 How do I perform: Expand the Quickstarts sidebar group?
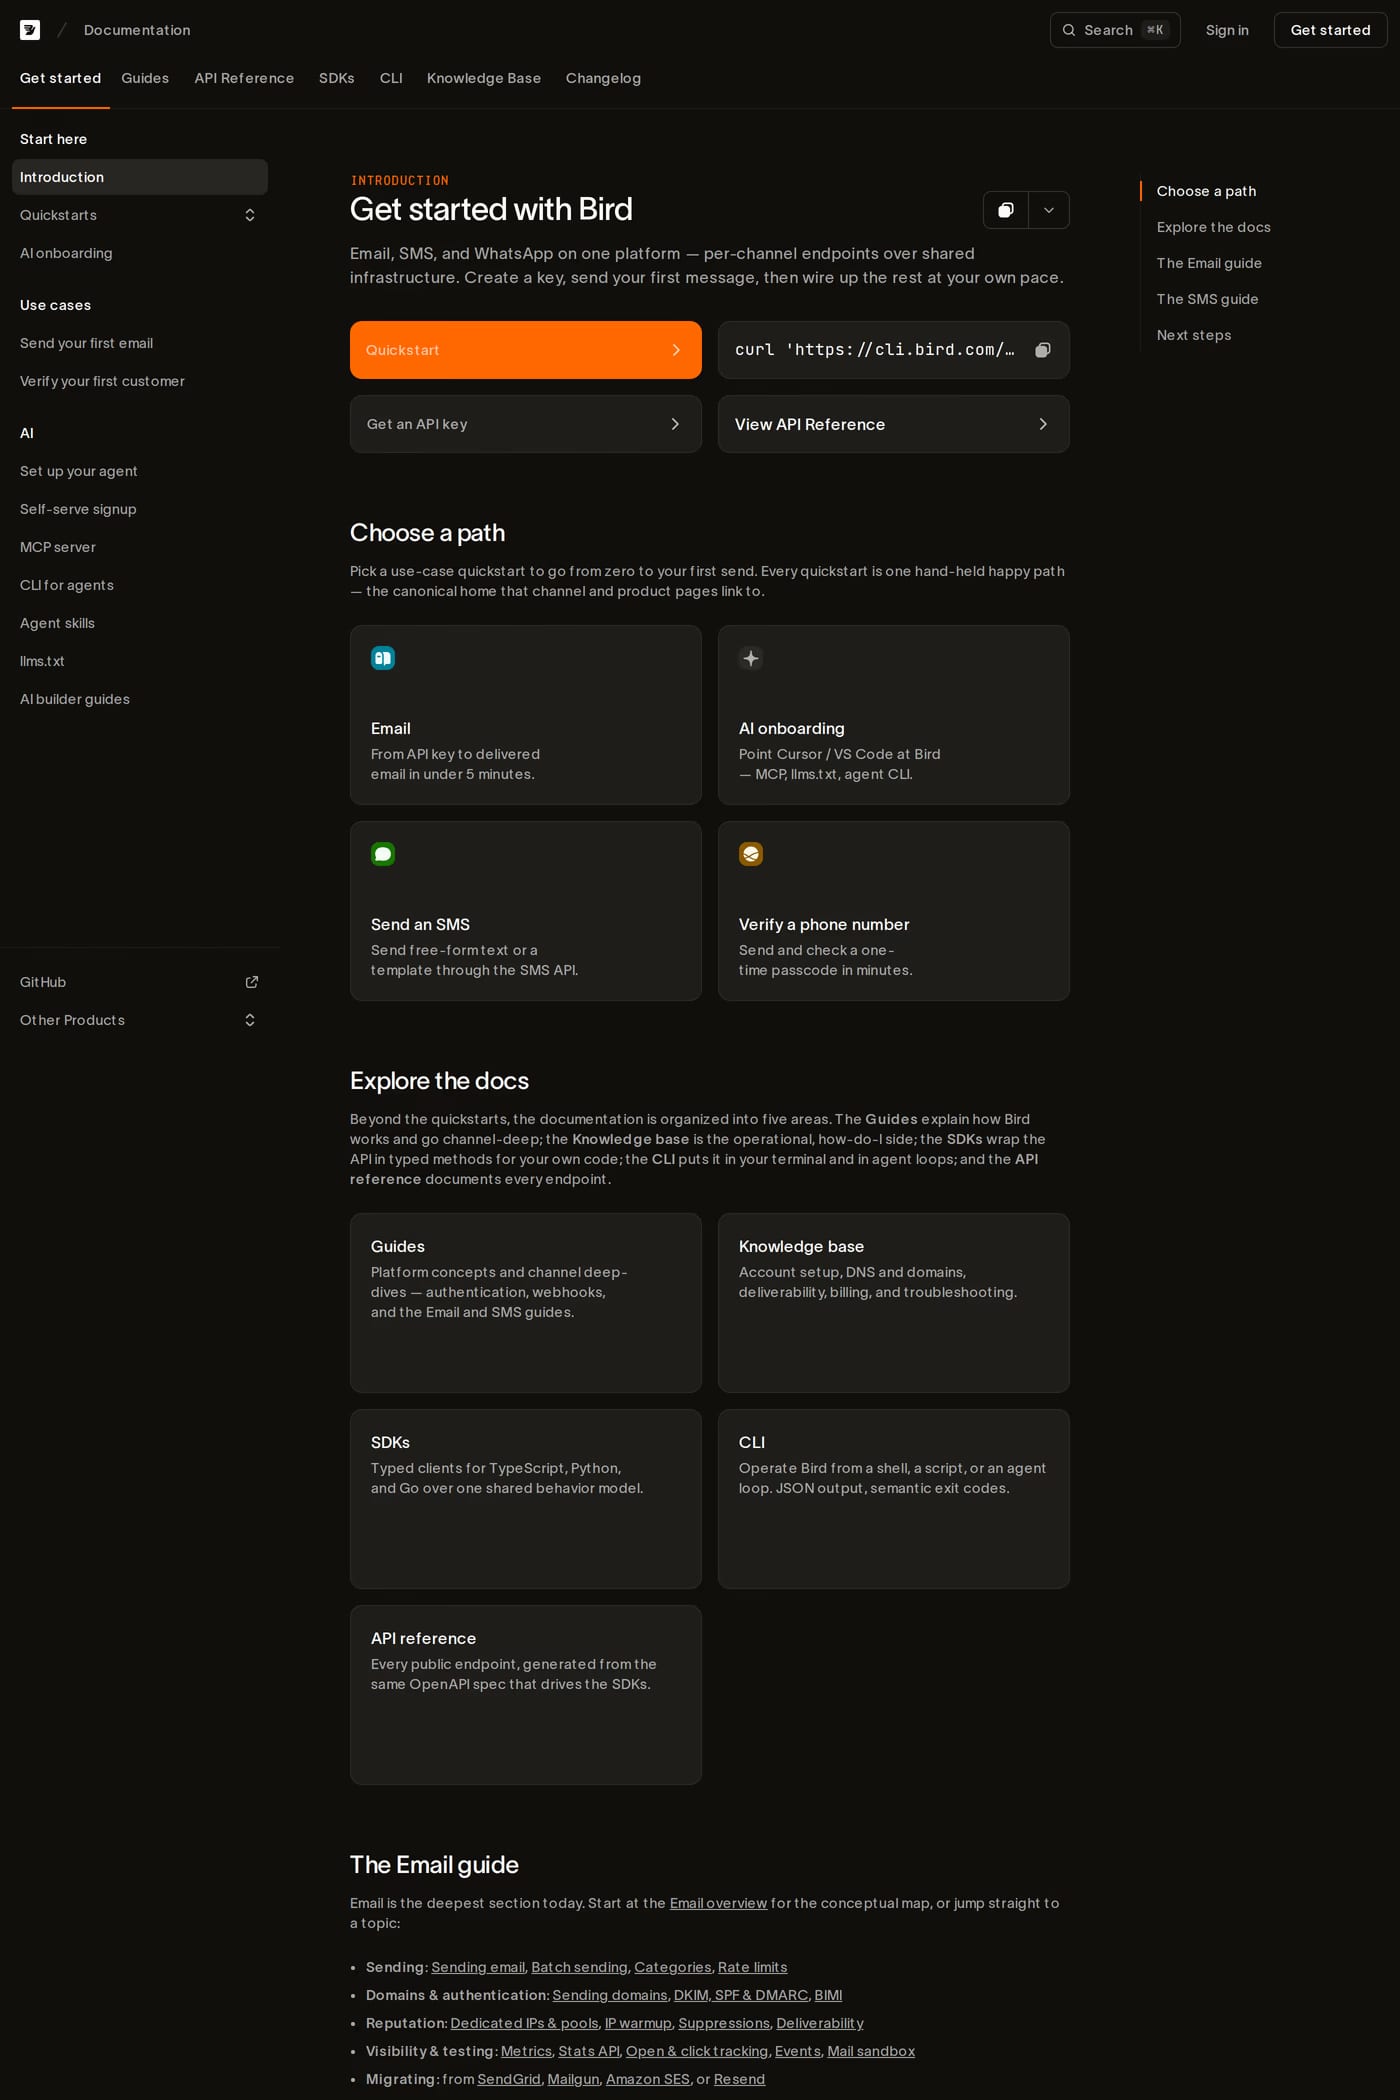[x=250, y=215]
